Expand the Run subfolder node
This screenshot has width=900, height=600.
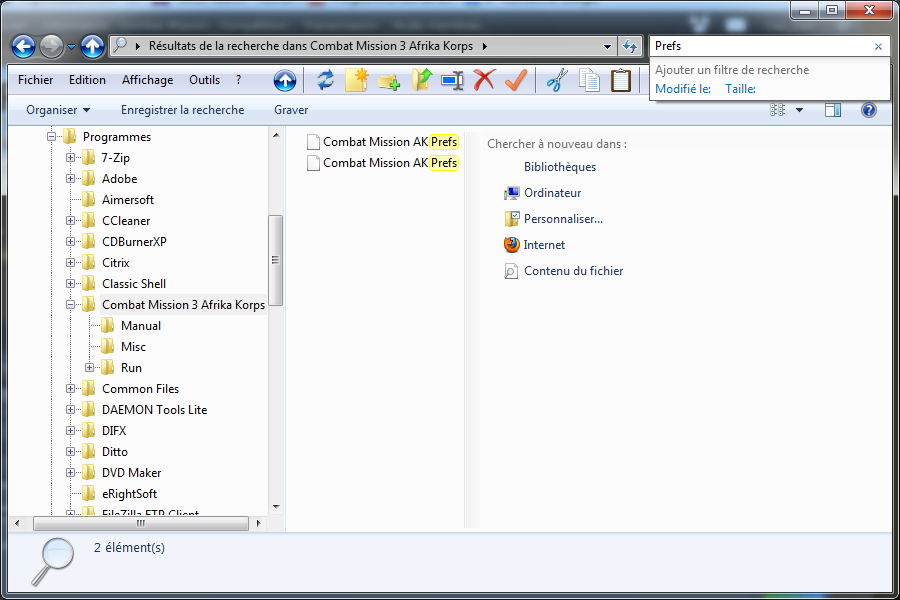[89, 367]
